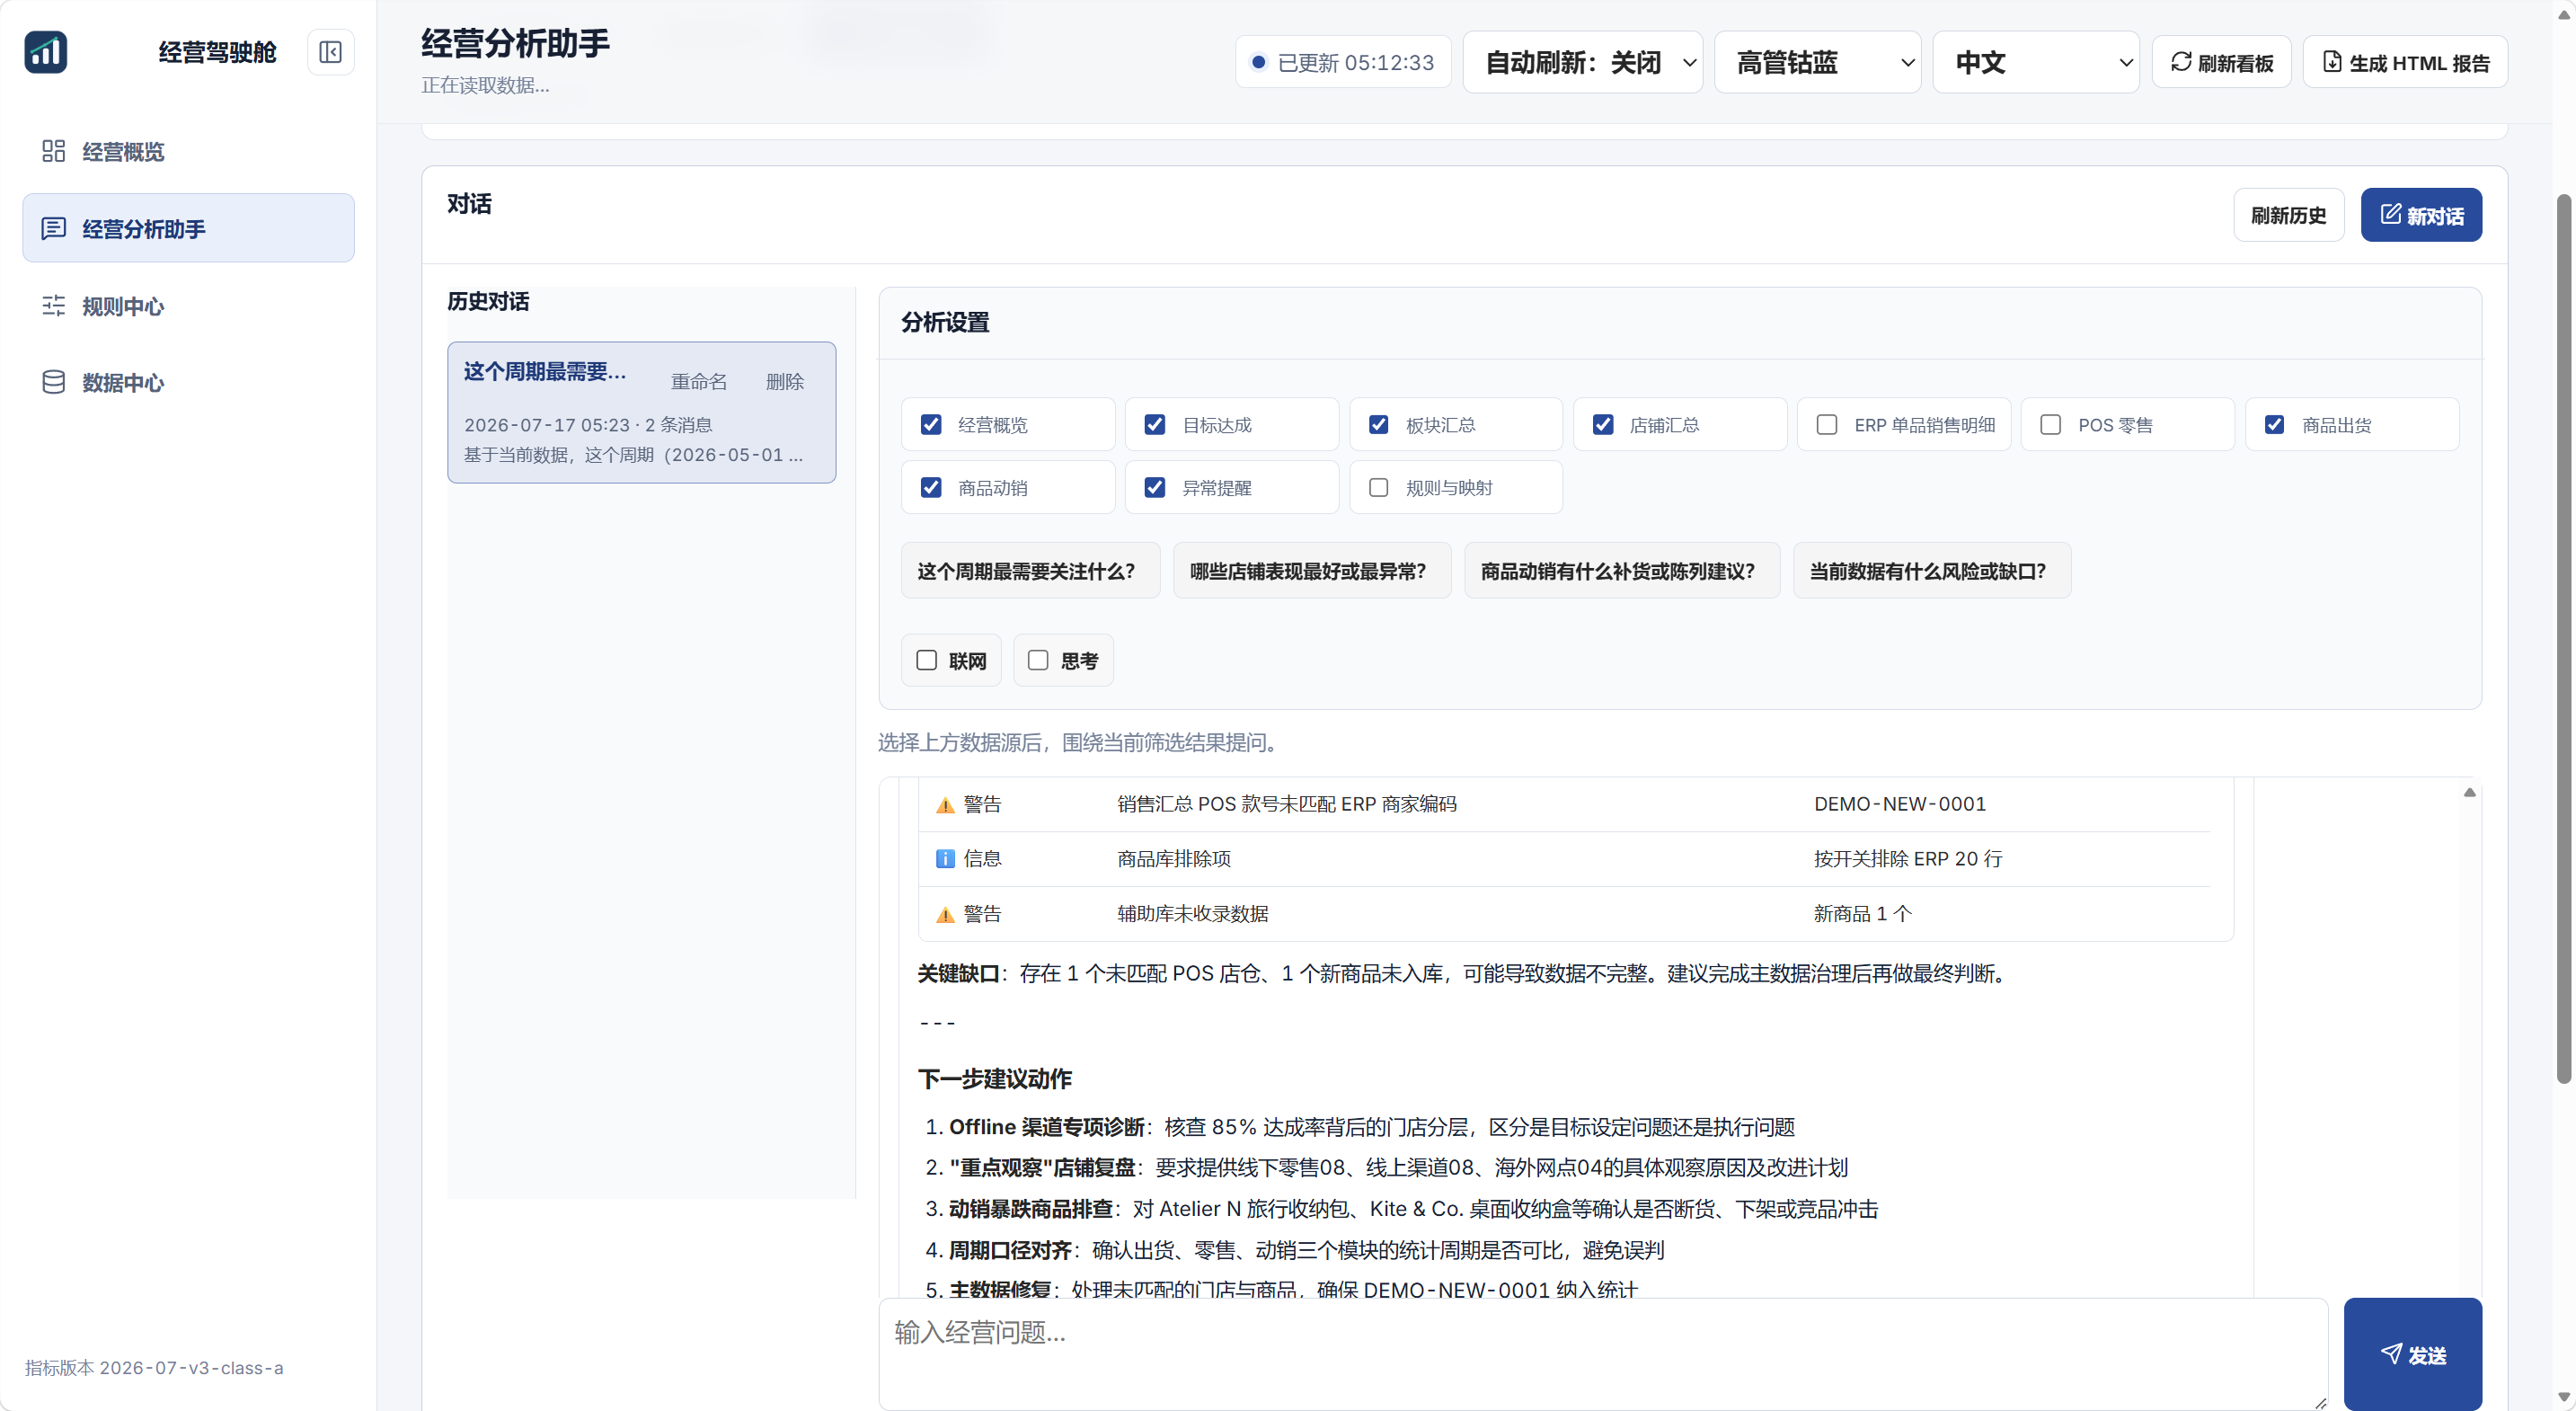The width and height of the screenshot is (2576, 1411).
Task: Click the 刷新历史 button
Action: coord(2289,214)
